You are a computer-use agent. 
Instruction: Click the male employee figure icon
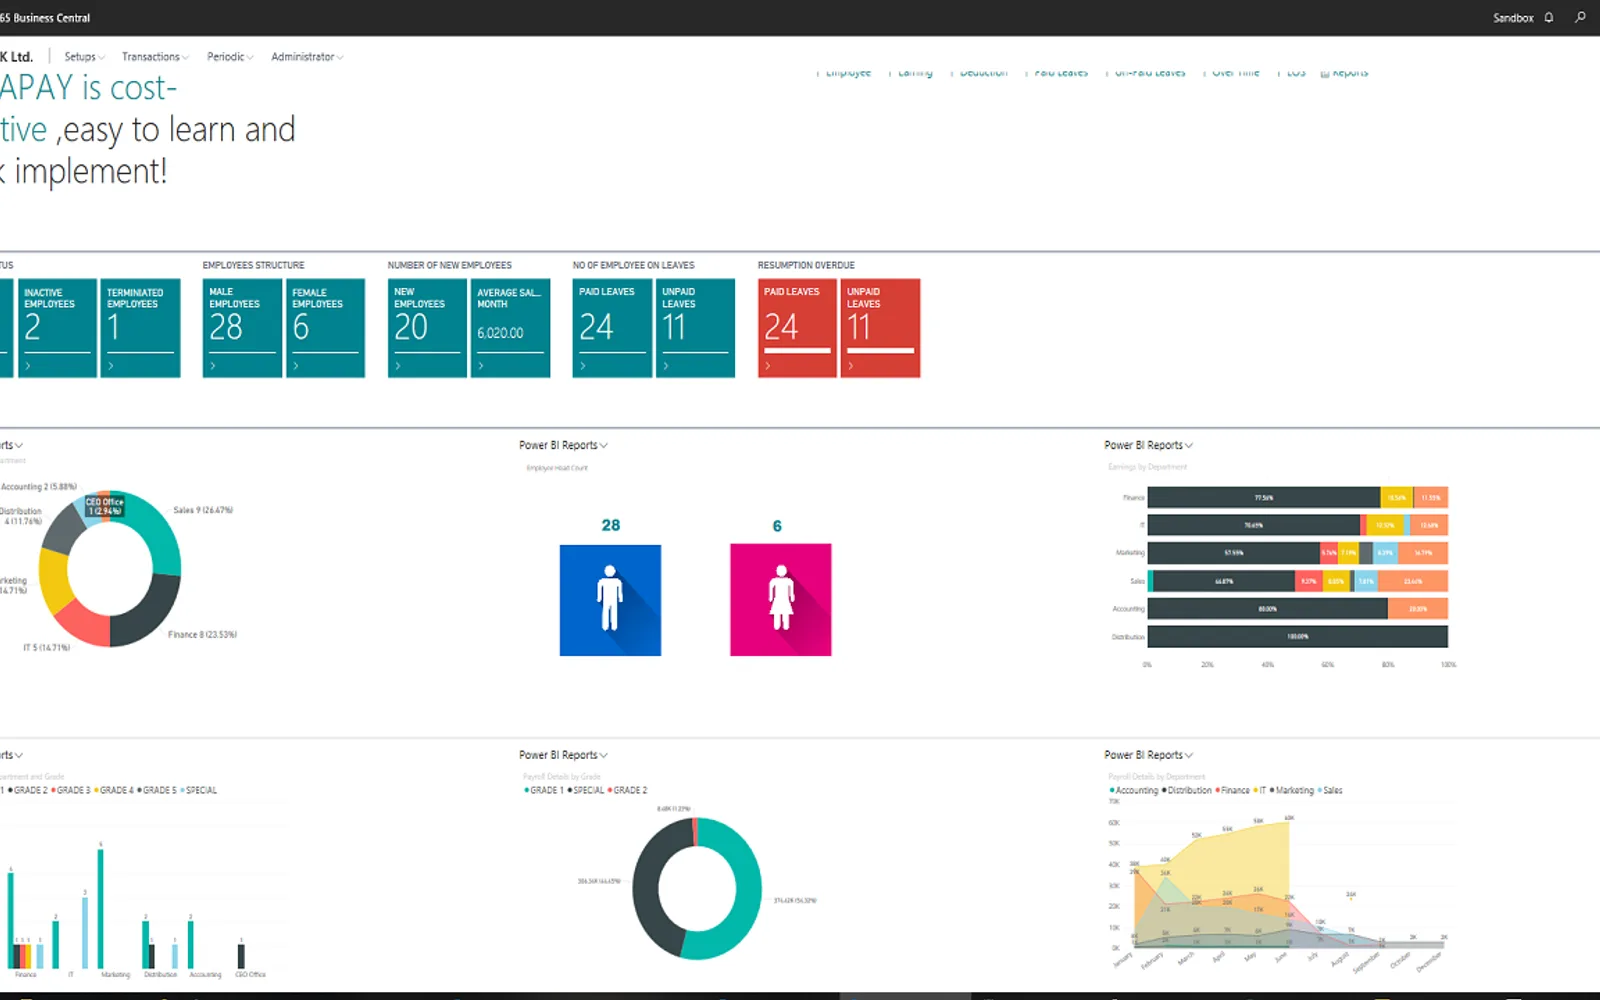coord(610,600)
